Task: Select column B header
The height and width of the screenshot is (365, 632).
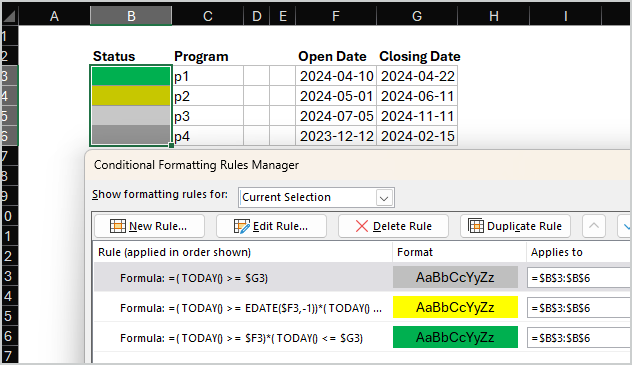Action: pyautogui.click(x=131, y=16)
